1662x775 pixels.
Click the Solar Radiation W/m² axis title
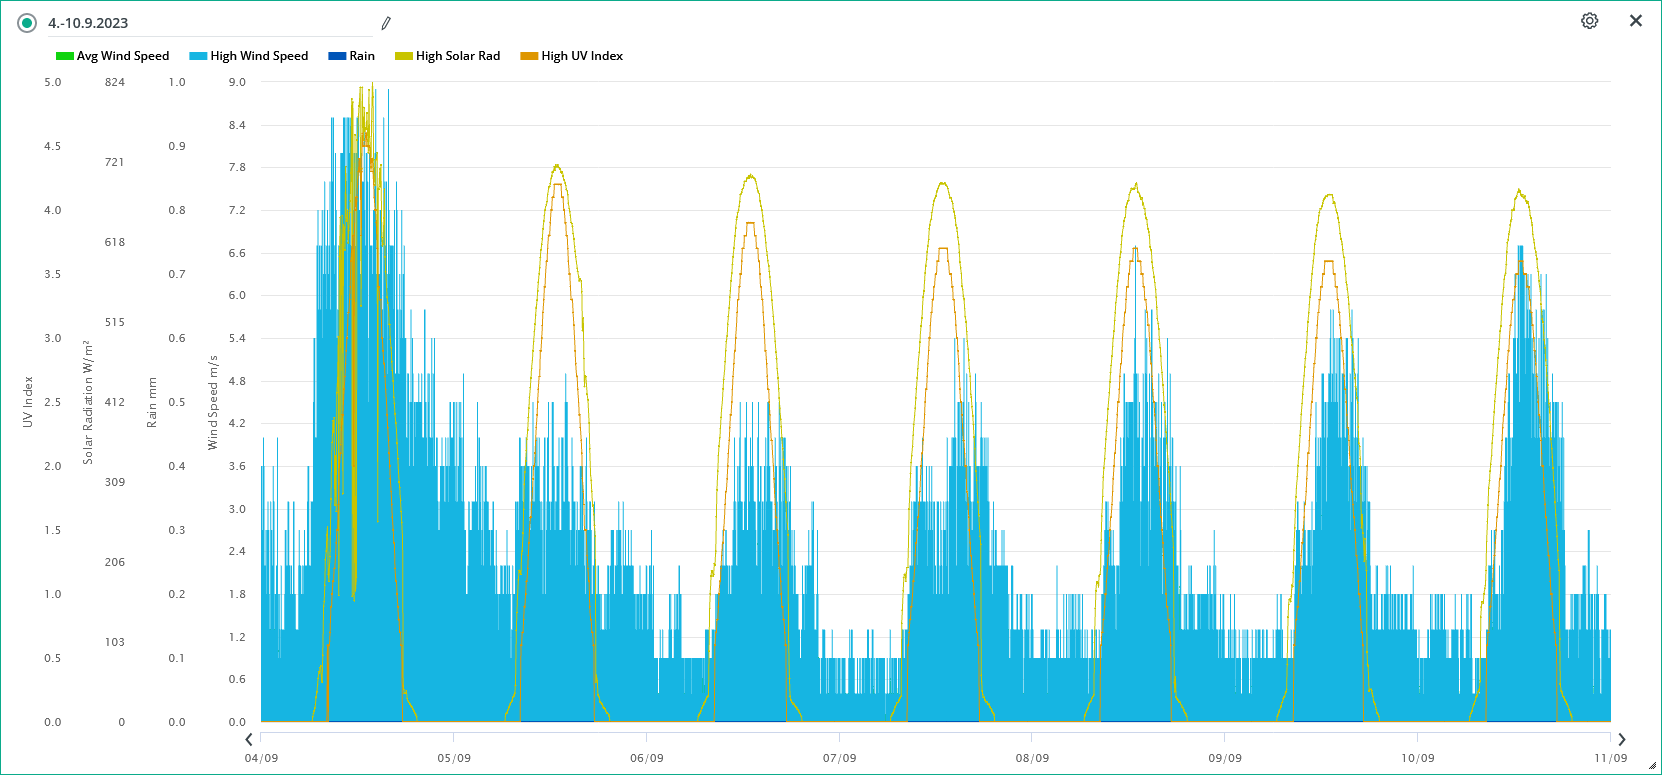tap(88, 402)
